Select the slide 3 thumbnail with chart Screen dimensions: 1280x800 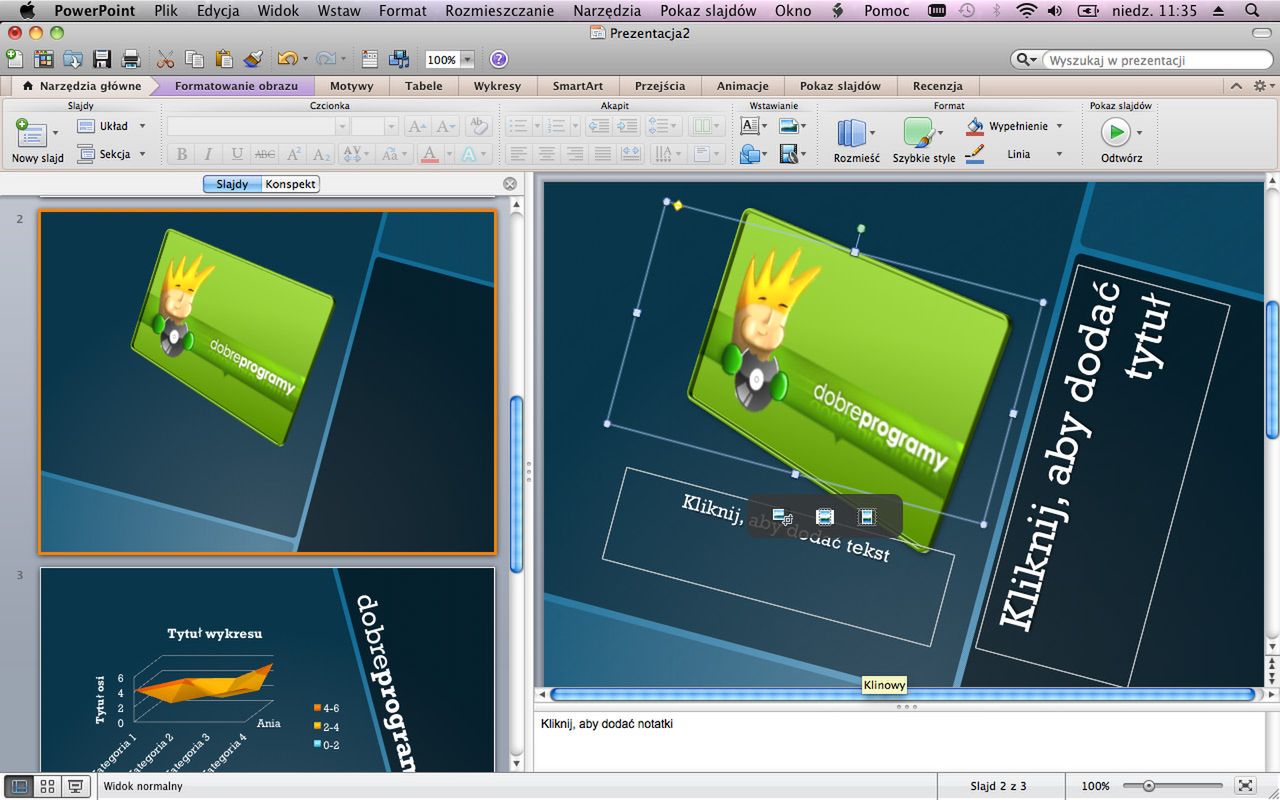267,668
